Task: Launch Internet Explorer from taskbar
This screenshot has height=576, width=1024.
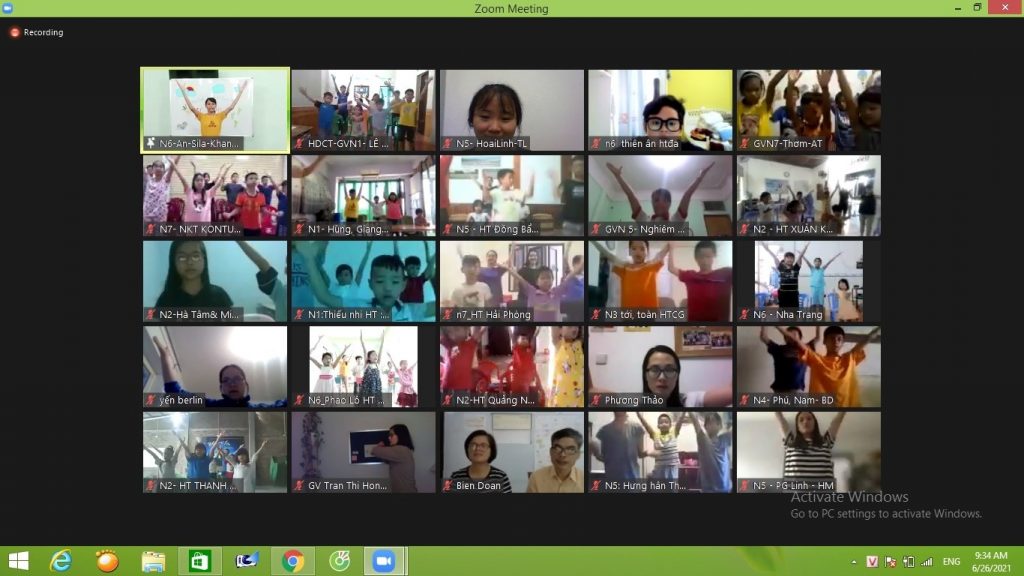Action: (61, 561)
